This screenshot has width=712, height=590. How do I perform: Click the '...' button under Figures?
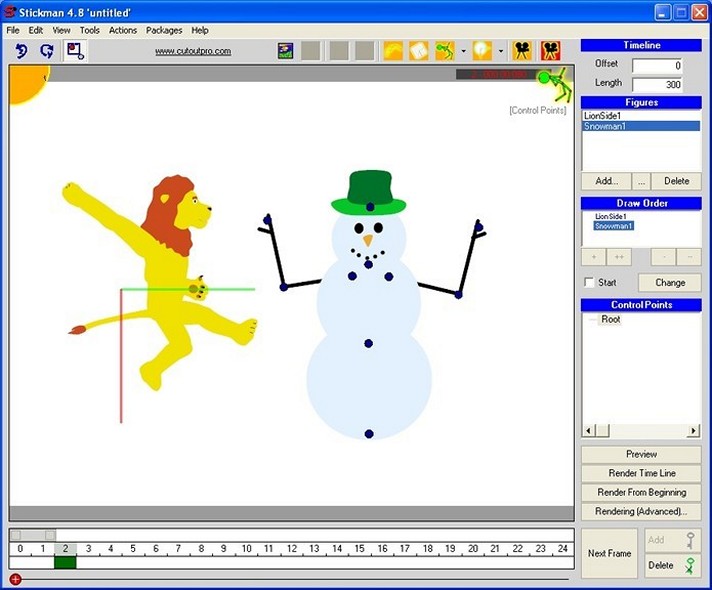(x=641, y=181)
